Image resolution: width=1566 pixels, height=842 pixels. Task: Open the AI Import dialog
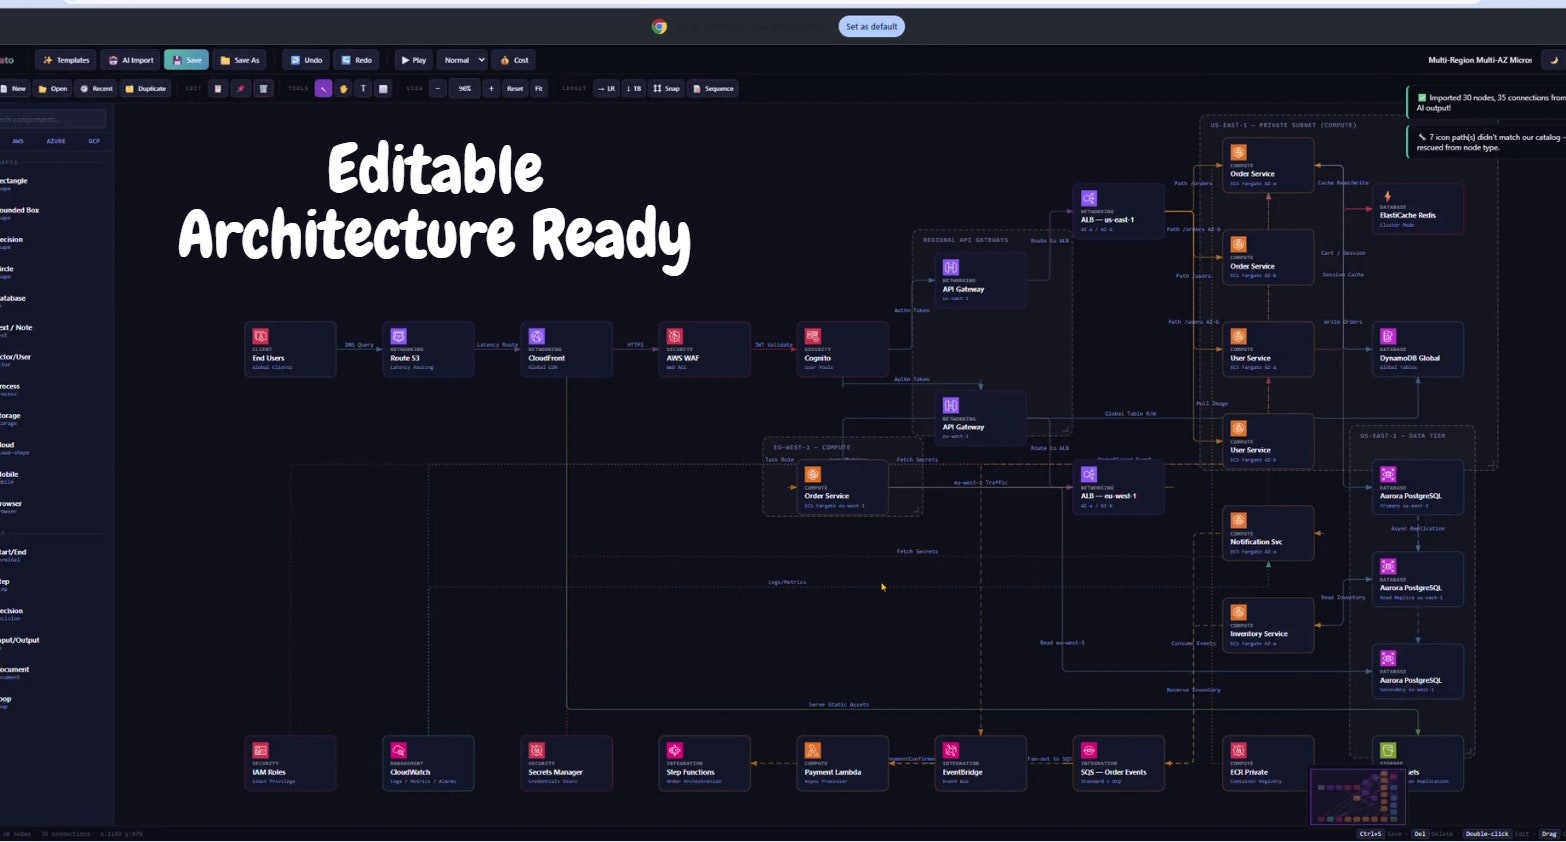point(131,60)
